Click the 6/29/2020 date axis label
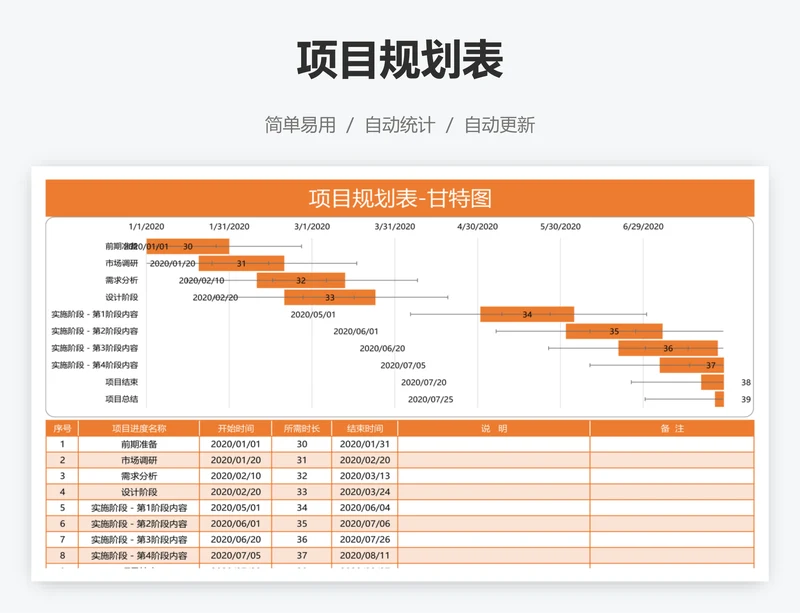 643,227
